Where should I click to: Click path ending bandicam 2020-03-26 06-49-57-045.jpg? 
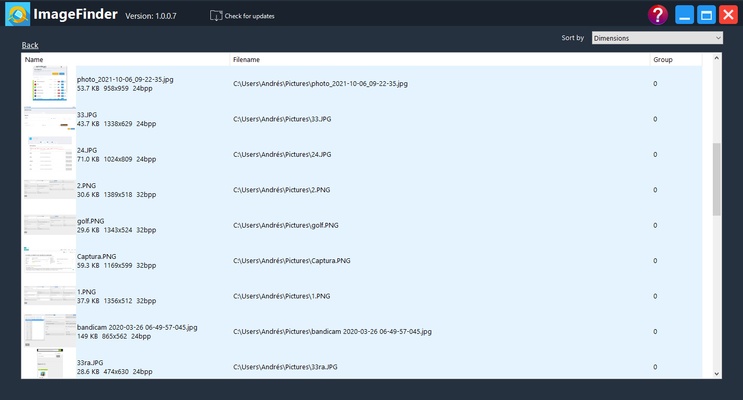[332, 331]
